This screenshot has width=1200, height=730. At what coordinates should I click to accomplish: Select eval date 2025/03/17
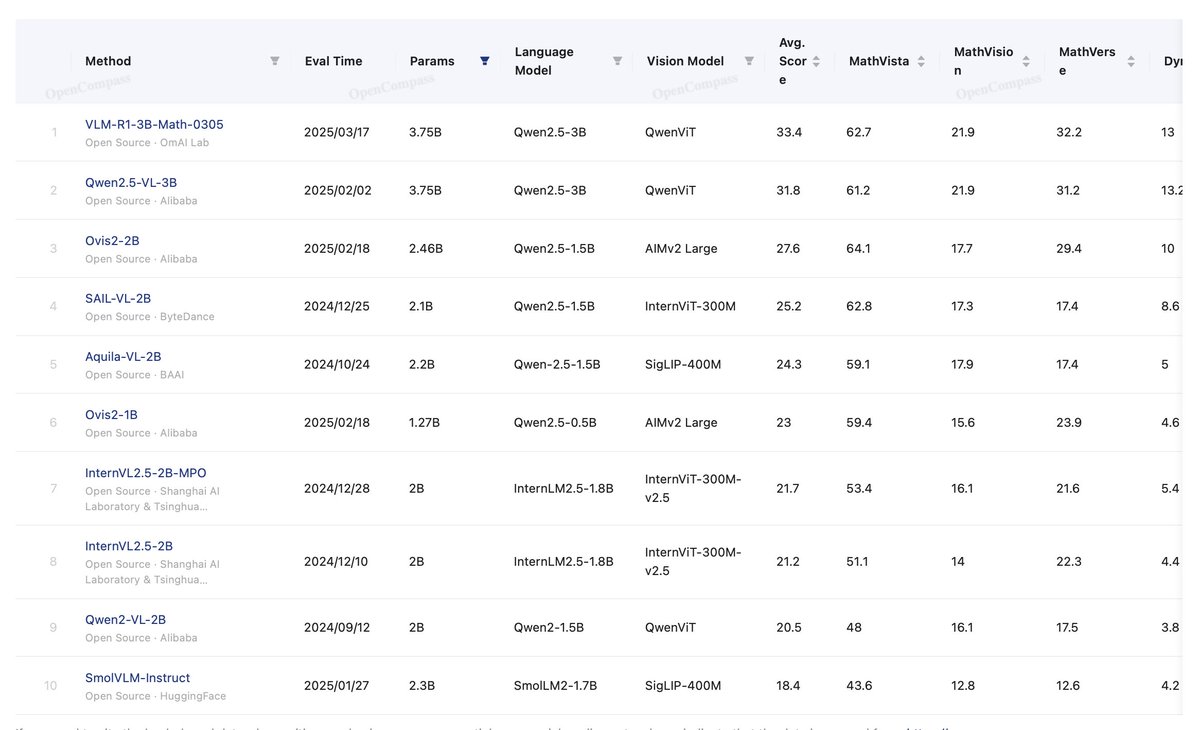tap(337, 133)
